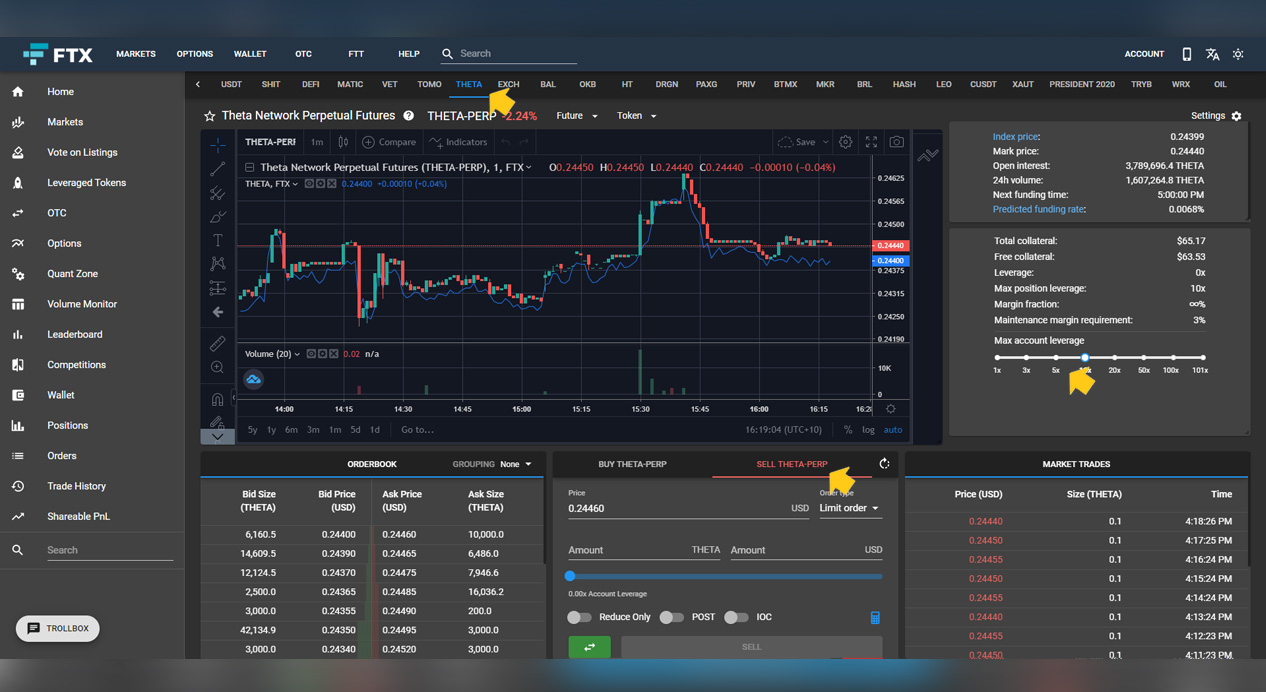Hide the THETA, FTX compare series via its eye icon
Screen dimensions: 1266x692
[x=310, y=184]
